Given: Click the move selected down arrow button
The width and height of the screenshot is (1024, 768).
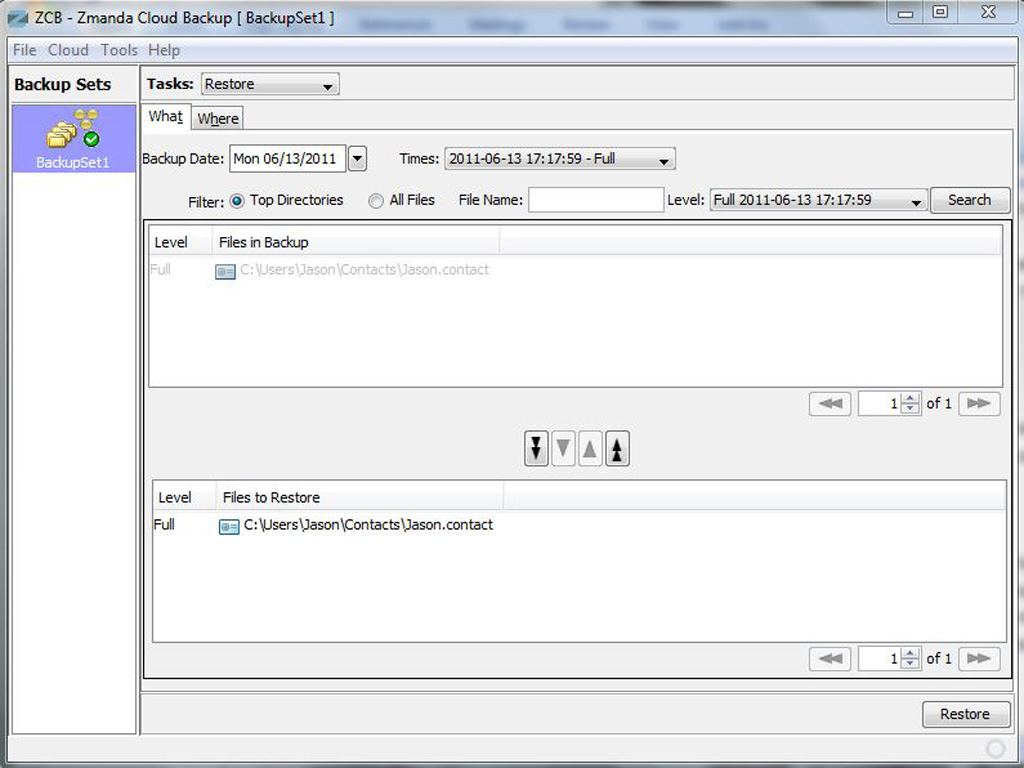Looking at the screenshot, I should pos(563,449).
